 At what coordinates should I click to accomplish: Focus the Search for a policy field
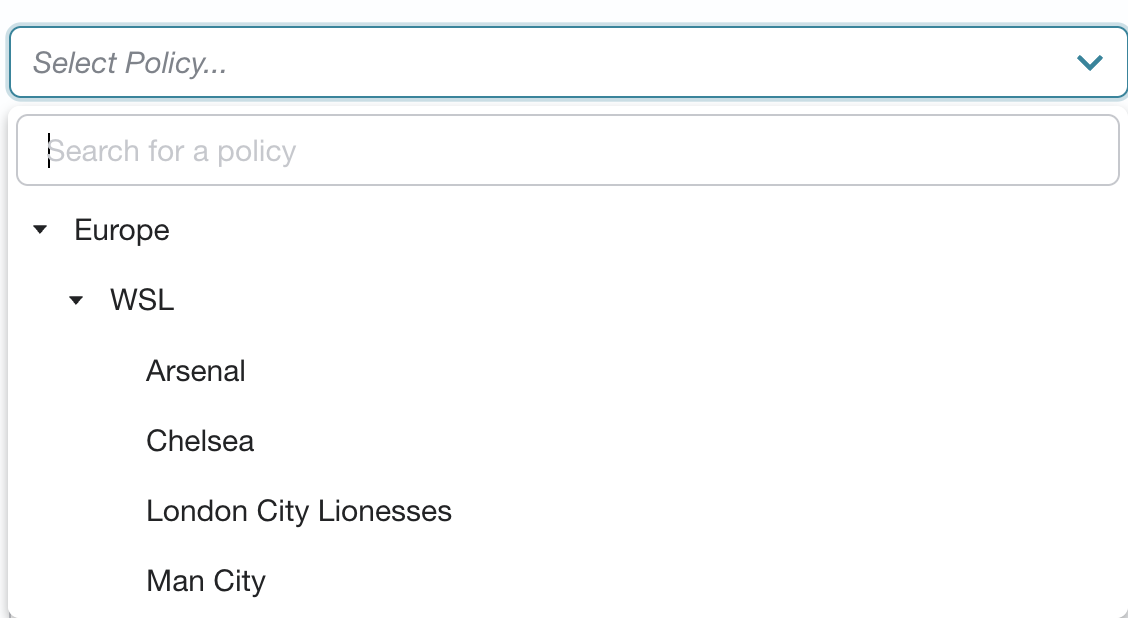[568, 150]
